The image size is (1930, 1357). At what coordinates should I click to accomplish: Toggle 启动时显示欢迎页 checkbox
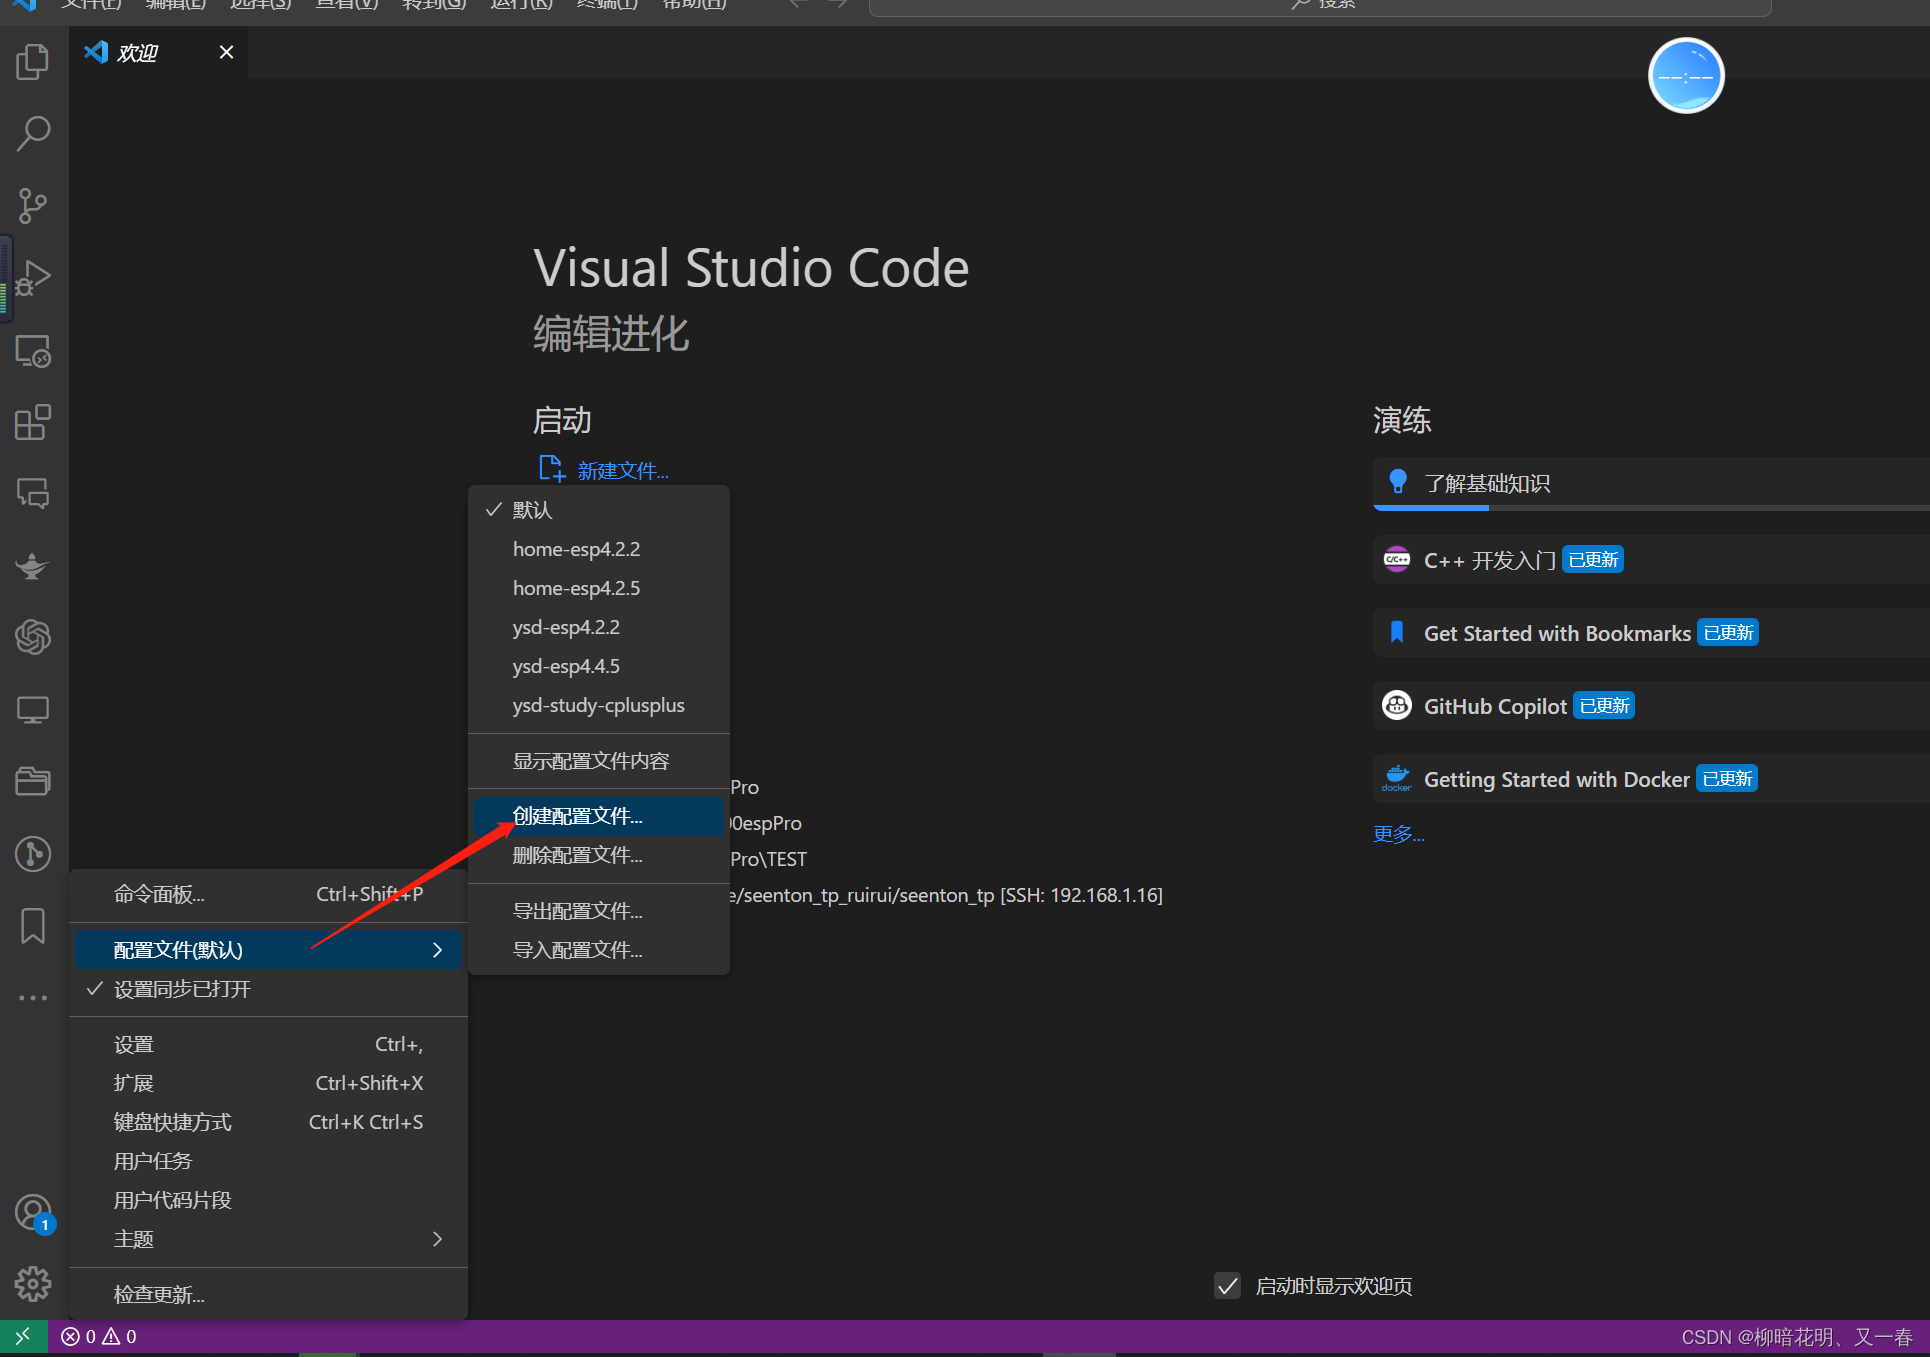click(x=1227, y=1286)
